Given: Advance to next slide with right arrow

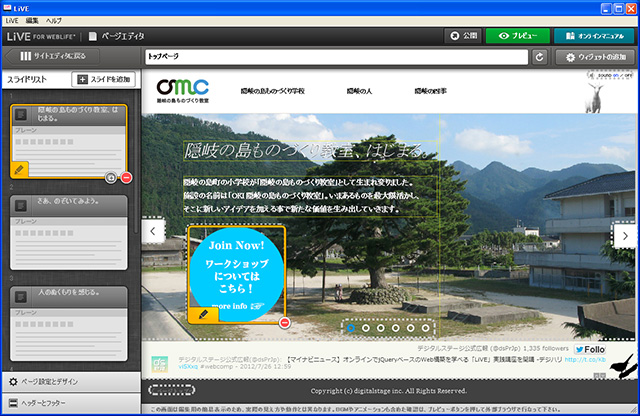Looking at the screenshot, I should coord(625,236).
